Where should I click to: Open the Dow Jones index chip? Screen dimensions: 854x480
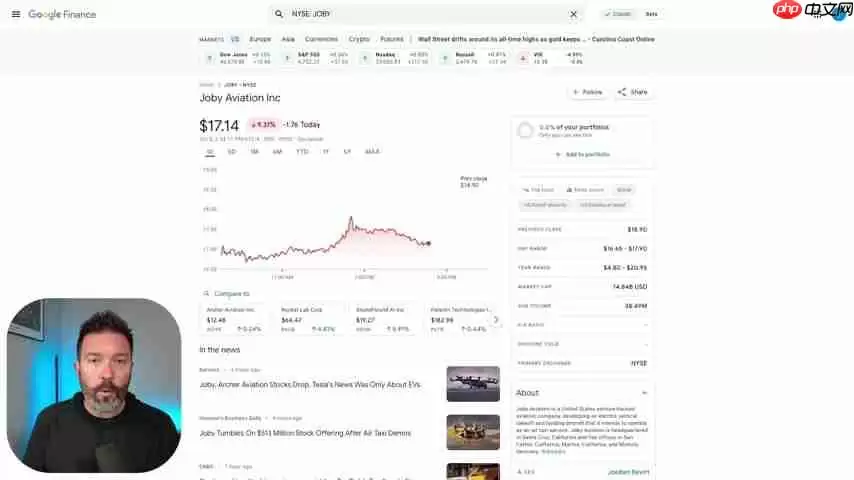coord(239,58)
